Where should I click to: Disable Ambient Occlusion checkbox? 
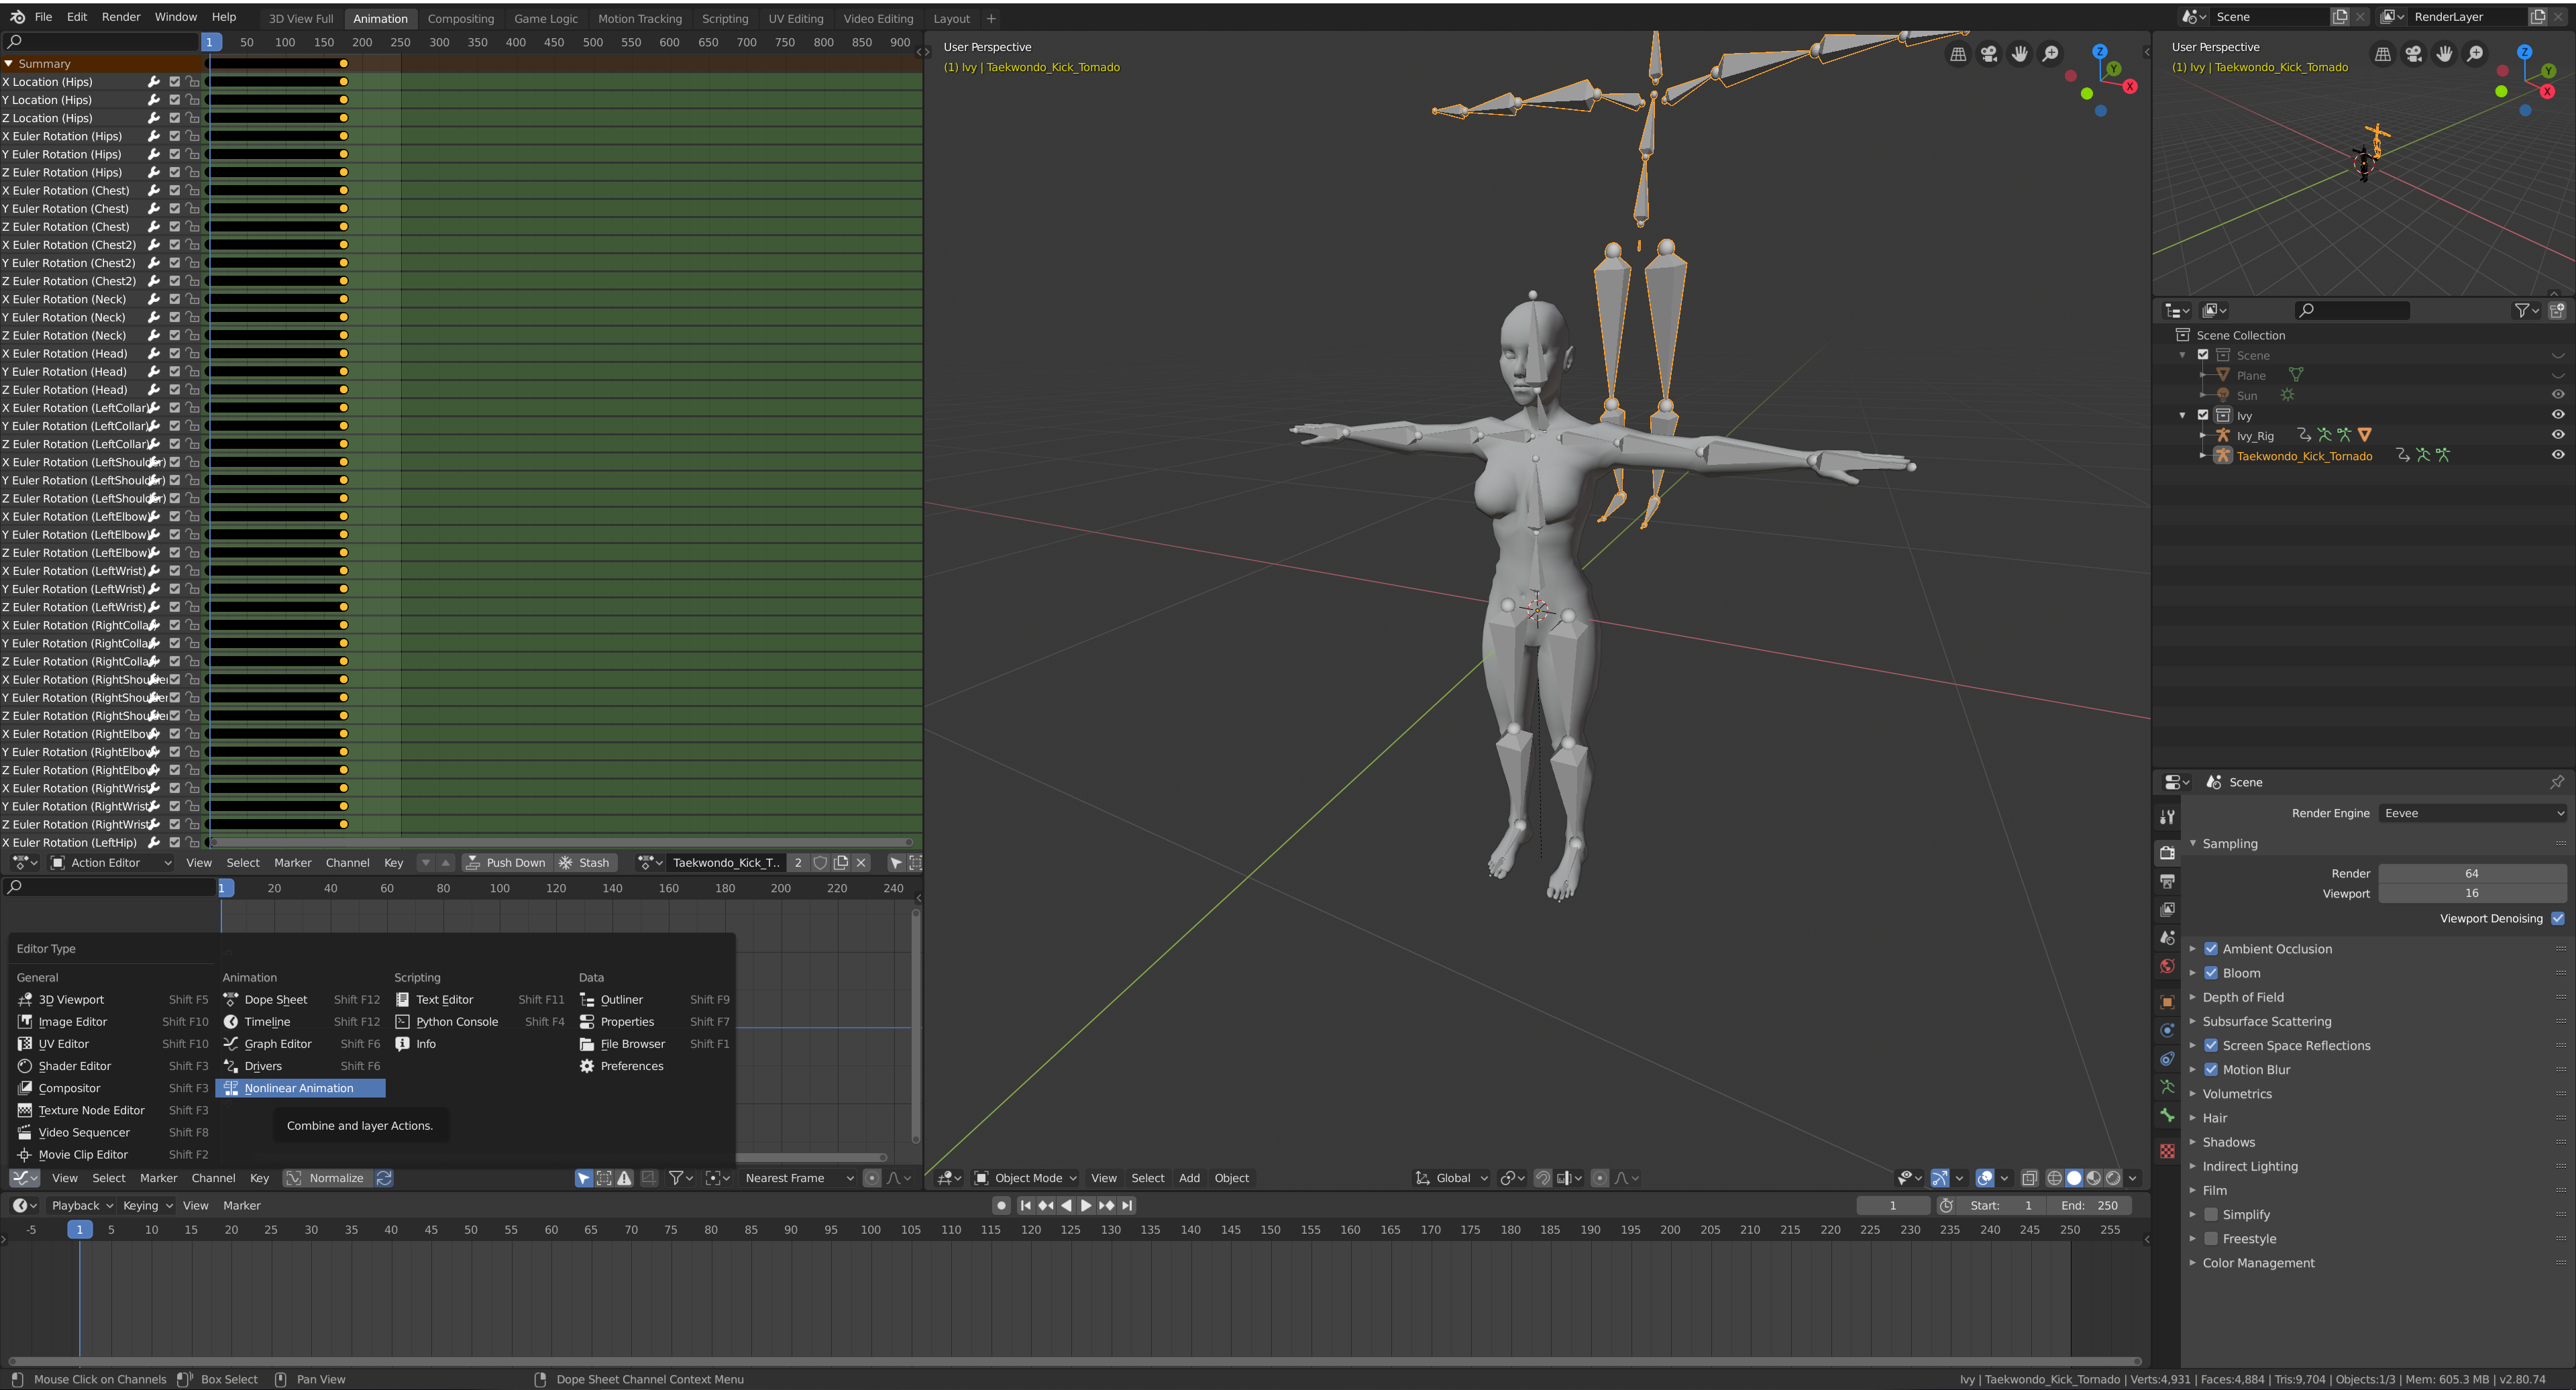click(x=2211, y=949)
